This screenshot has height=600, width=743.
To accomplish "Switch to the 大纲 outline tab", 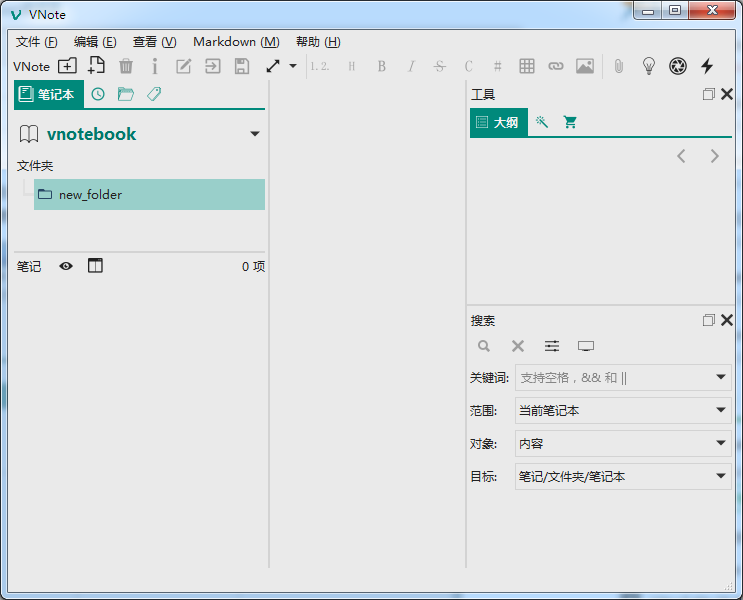I will click(498, 122).
